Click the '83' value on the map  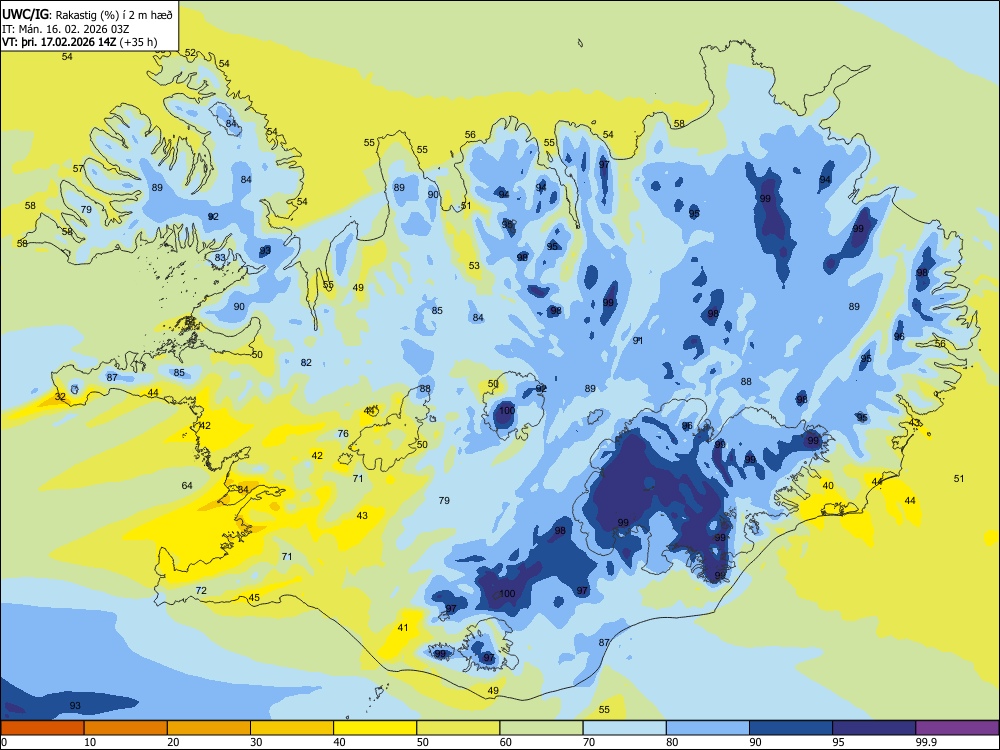click(220, 258)
